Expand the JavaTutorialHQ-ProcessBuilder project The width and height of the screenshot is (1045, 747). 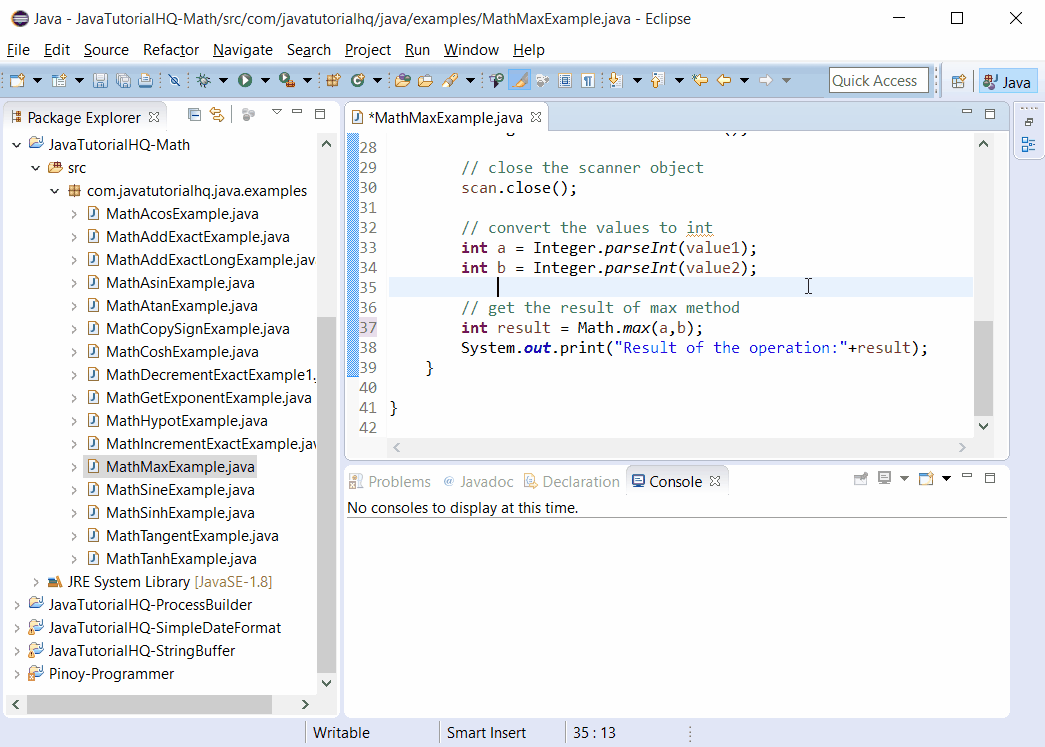tap(16, 604)
